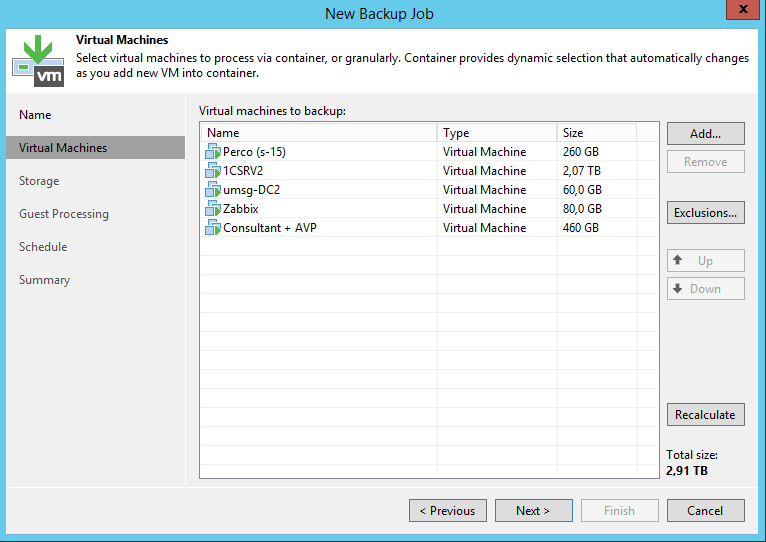Recalculate the total backup size
This screenshot has width=766, height=542.
pos(705,414)
